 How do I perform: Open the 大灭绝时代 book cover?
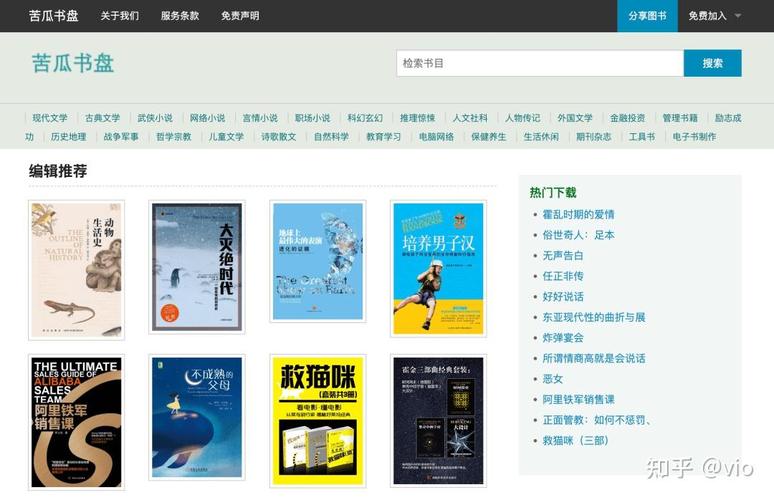(x=197, y=266)
